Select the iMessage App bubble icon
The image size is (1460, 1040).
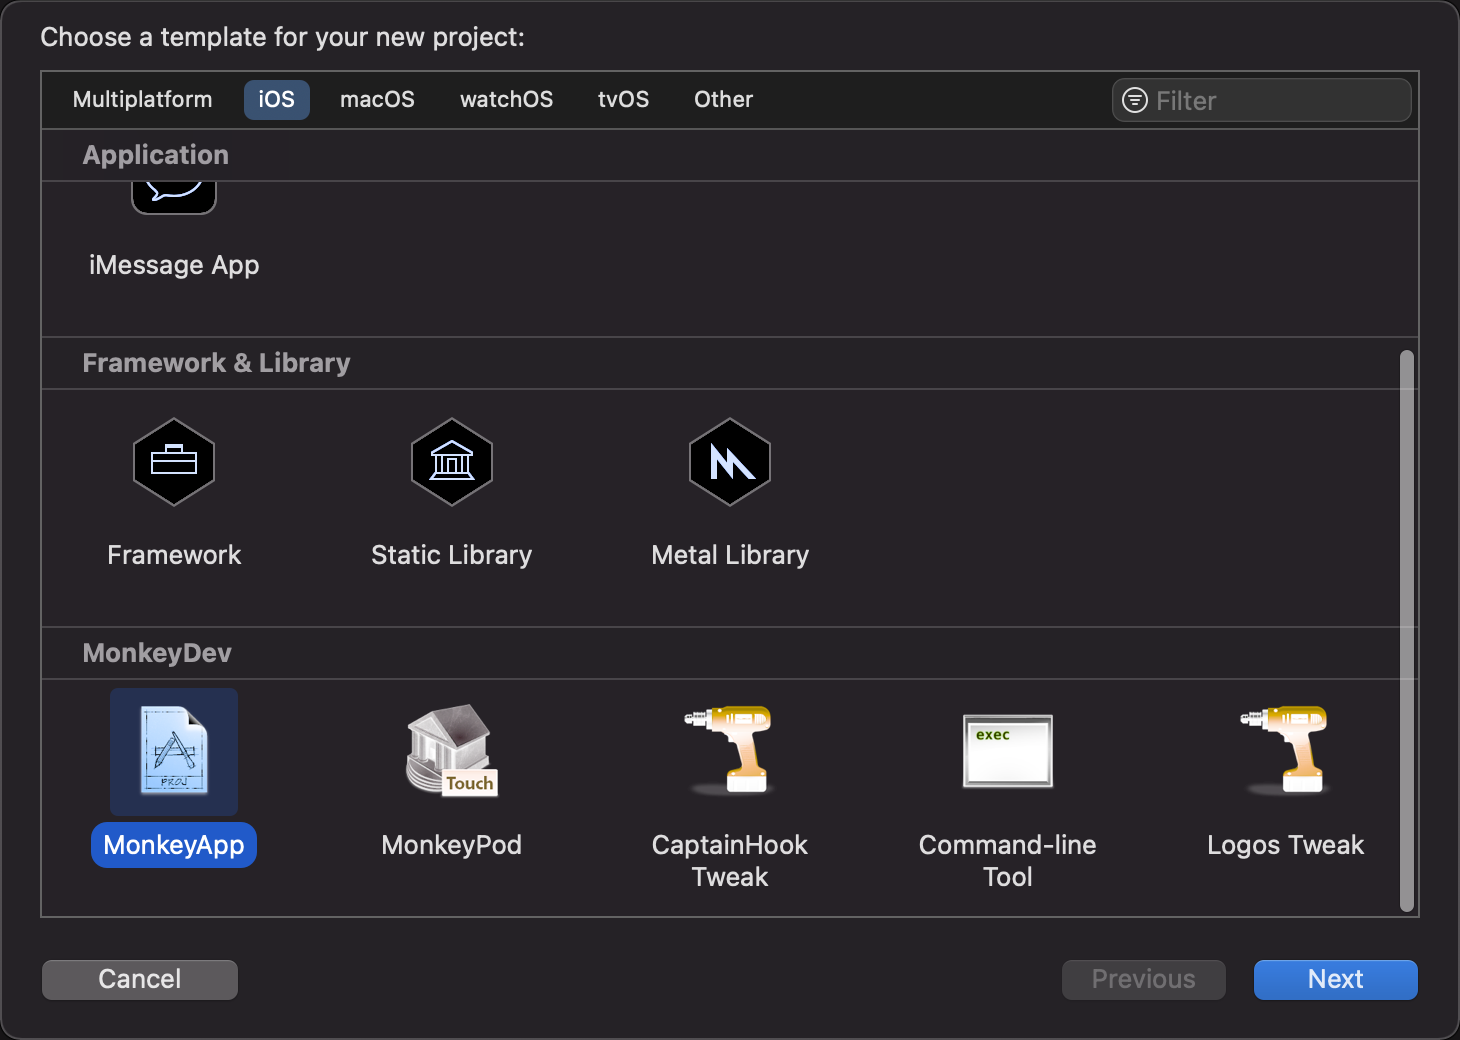point(174,197)
